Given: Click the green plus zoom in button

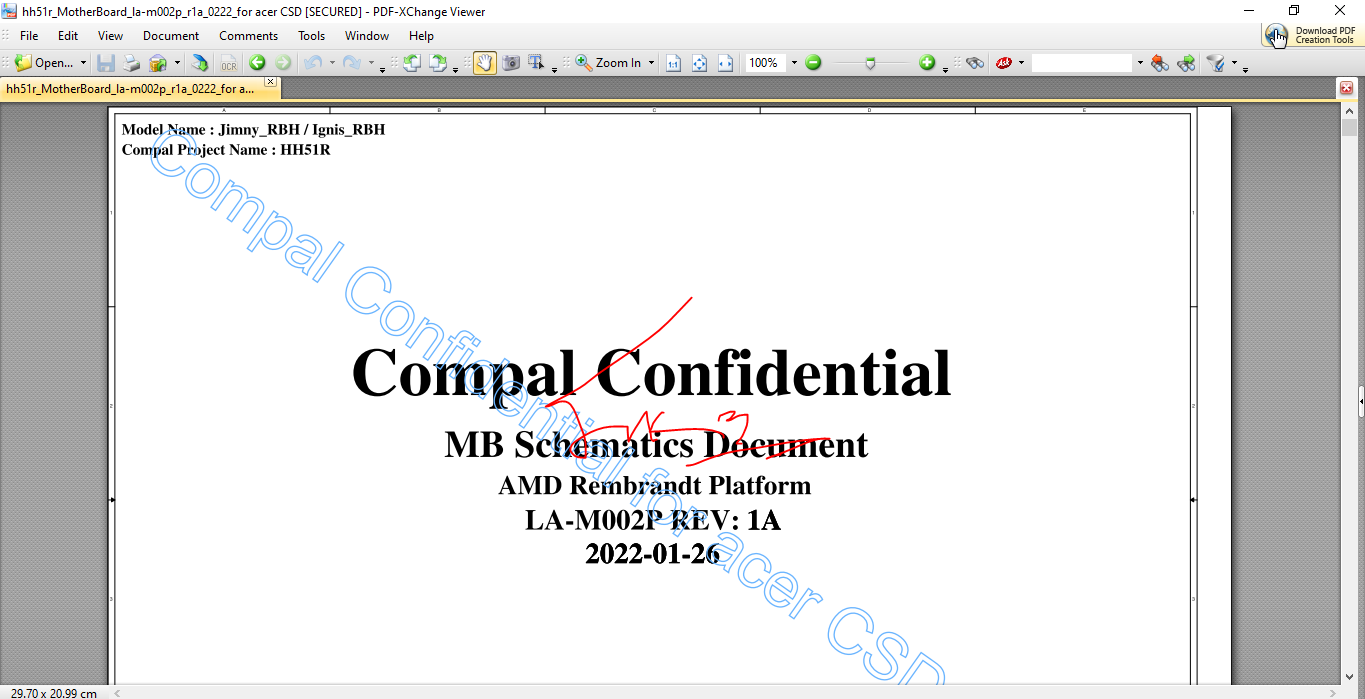Looking at the screenshot, I should tap(927, 63).
